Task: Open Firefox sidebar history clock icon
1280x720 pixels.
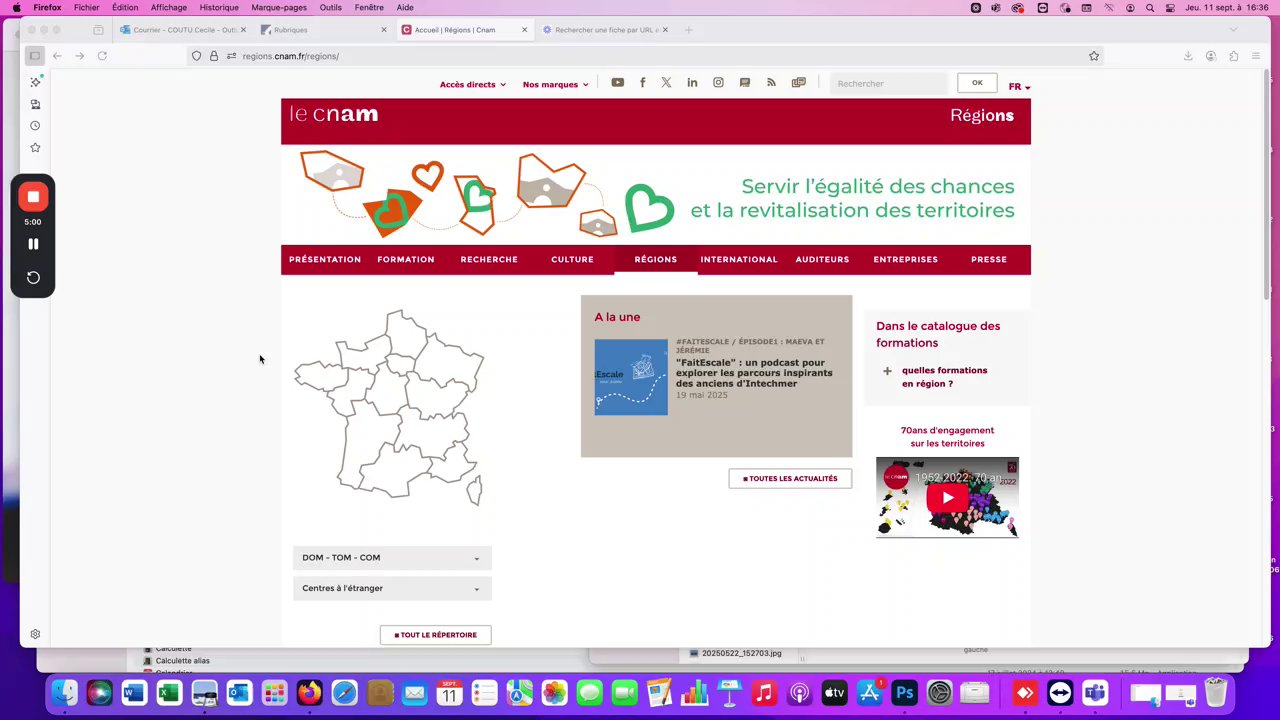Action: (x=35, y=126)
